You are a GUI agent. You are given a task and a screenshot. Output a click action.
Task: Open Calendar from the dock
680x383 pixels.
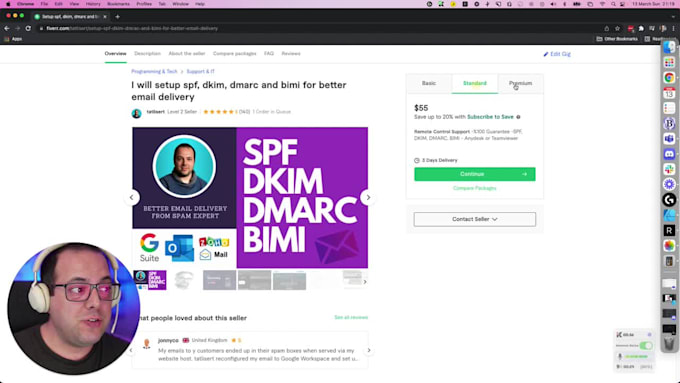[x=669, y=93]
